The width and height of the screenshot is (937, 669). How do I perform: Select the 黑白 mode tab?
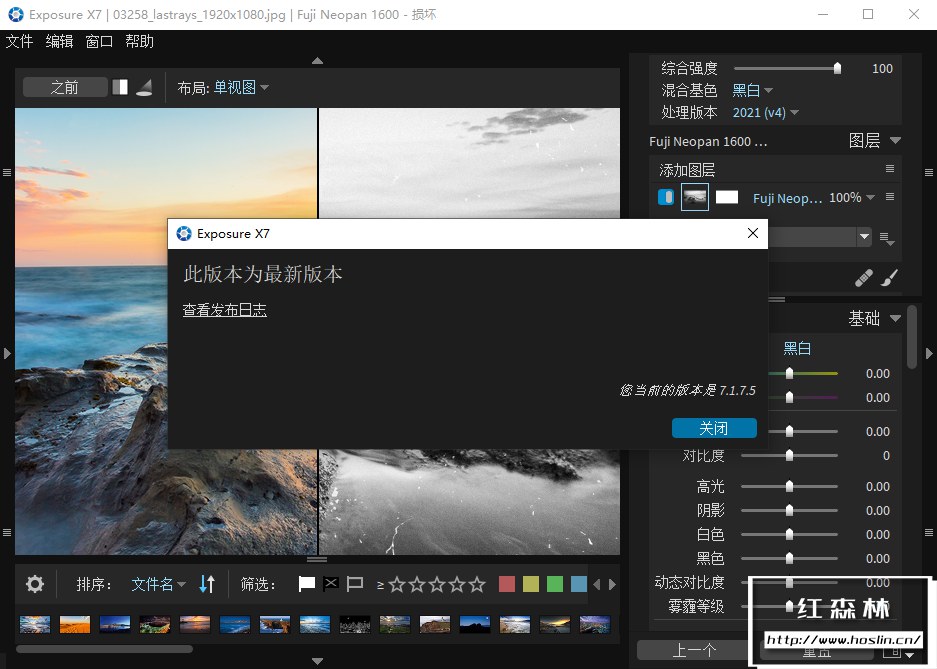coord(797,348)
